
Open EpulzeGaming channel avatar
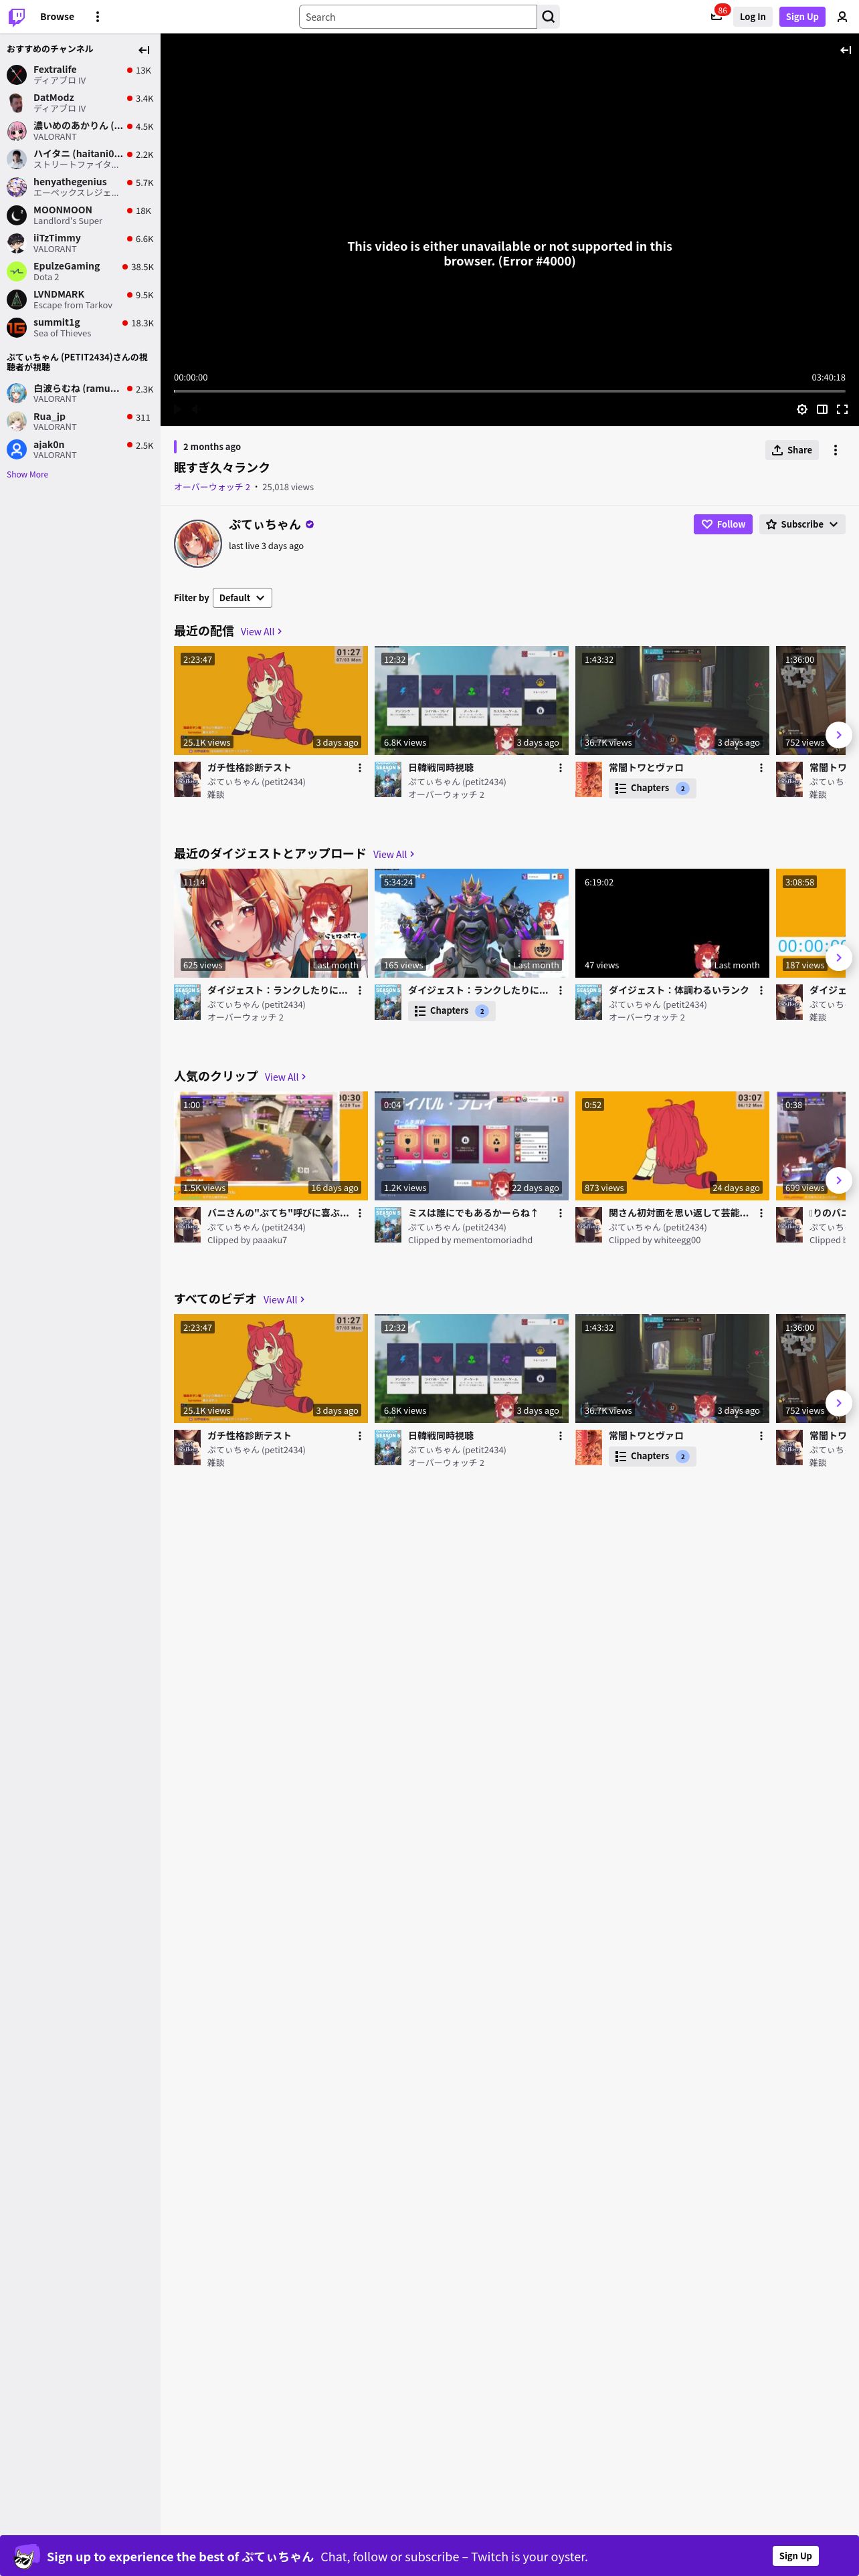tap(17, 271)
